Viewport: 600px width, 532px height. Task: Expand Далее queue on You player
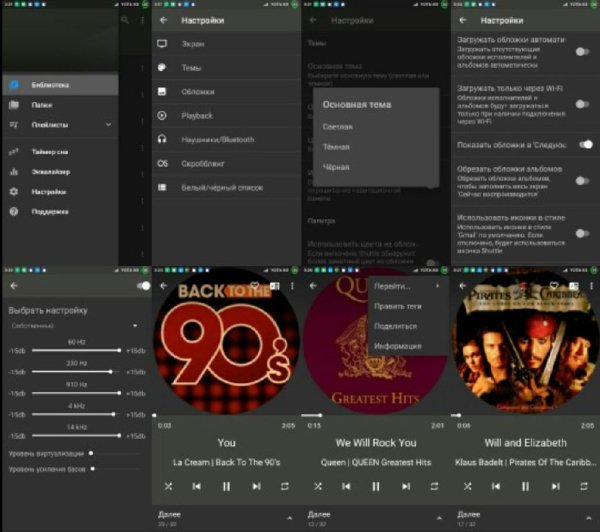pyautogui.click(x=290, y=518)
